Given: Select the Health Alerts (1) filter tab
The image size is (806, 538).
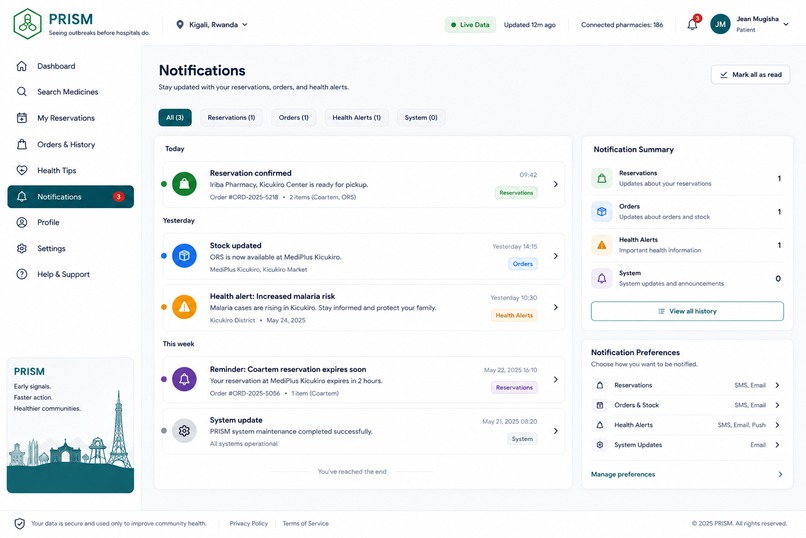Looking at the screenshot, I should tap(356, 118).
